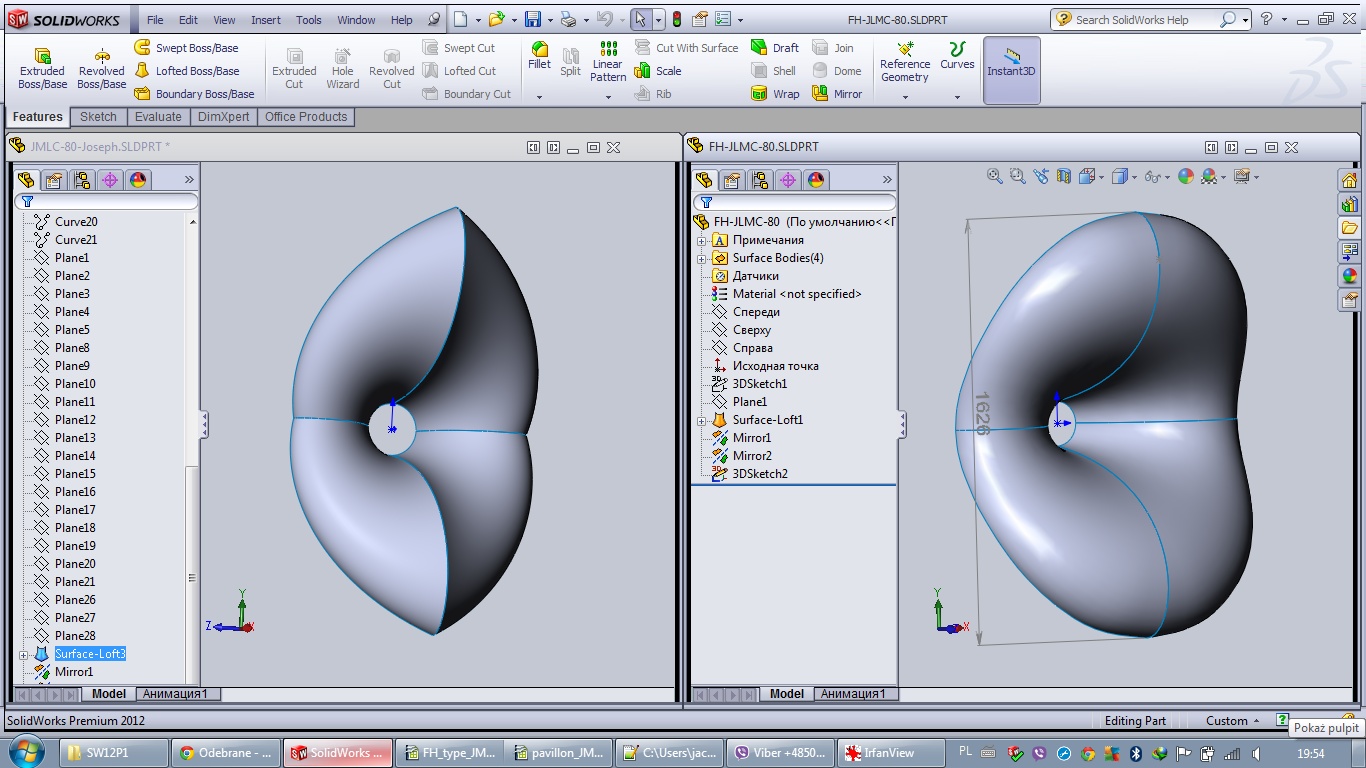Switch to Model tab in right window
Screen dimensions: 1366x768
[x=787, y=694]
